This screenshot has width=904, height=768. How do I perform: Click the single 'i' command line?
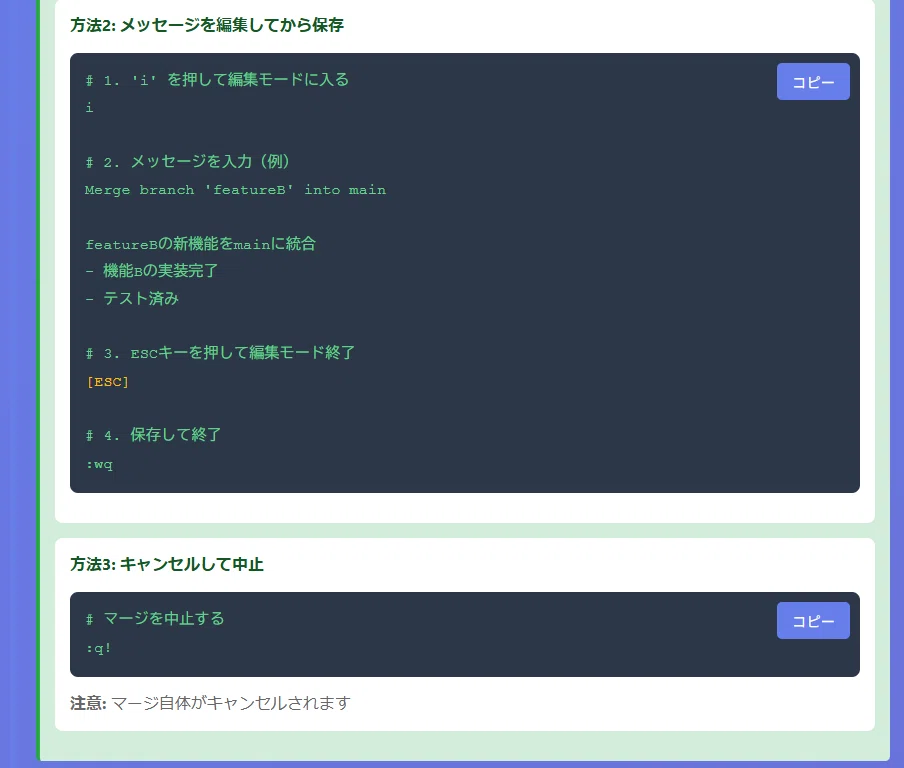(89, 108)
